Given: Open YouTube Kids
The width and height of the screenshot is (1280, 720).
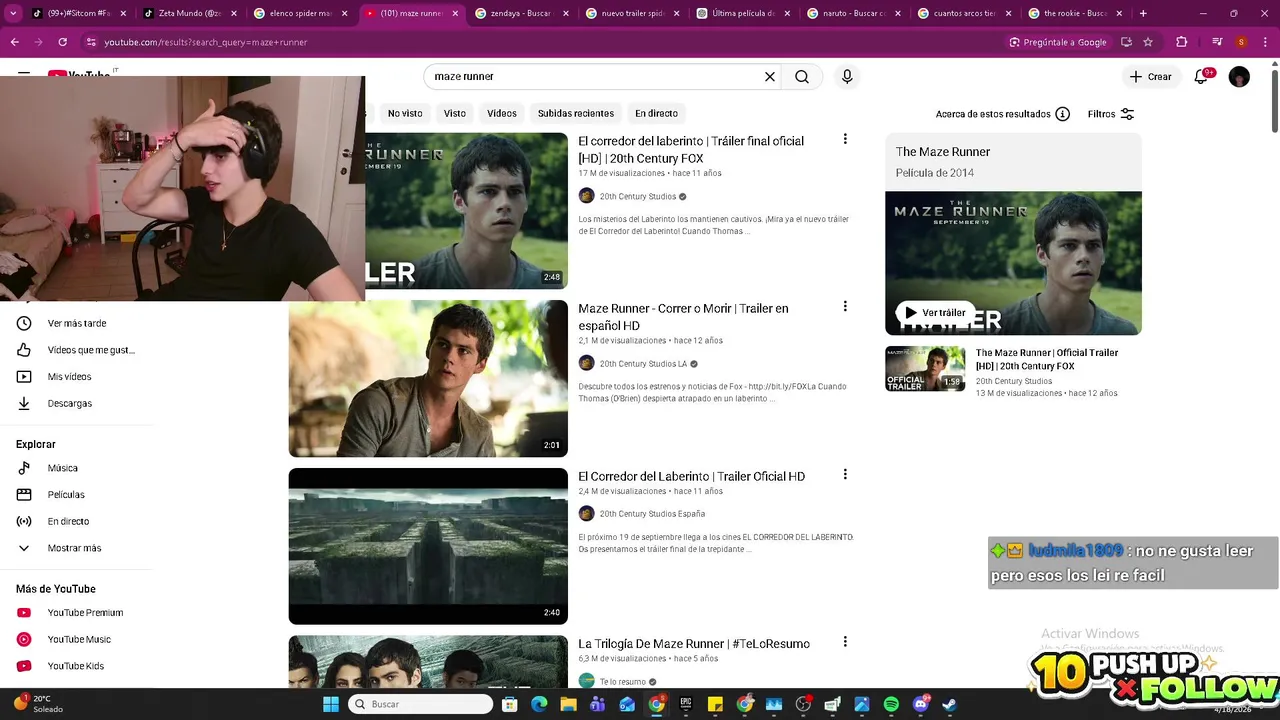Looking at the screenshot, I should (76, 666).
